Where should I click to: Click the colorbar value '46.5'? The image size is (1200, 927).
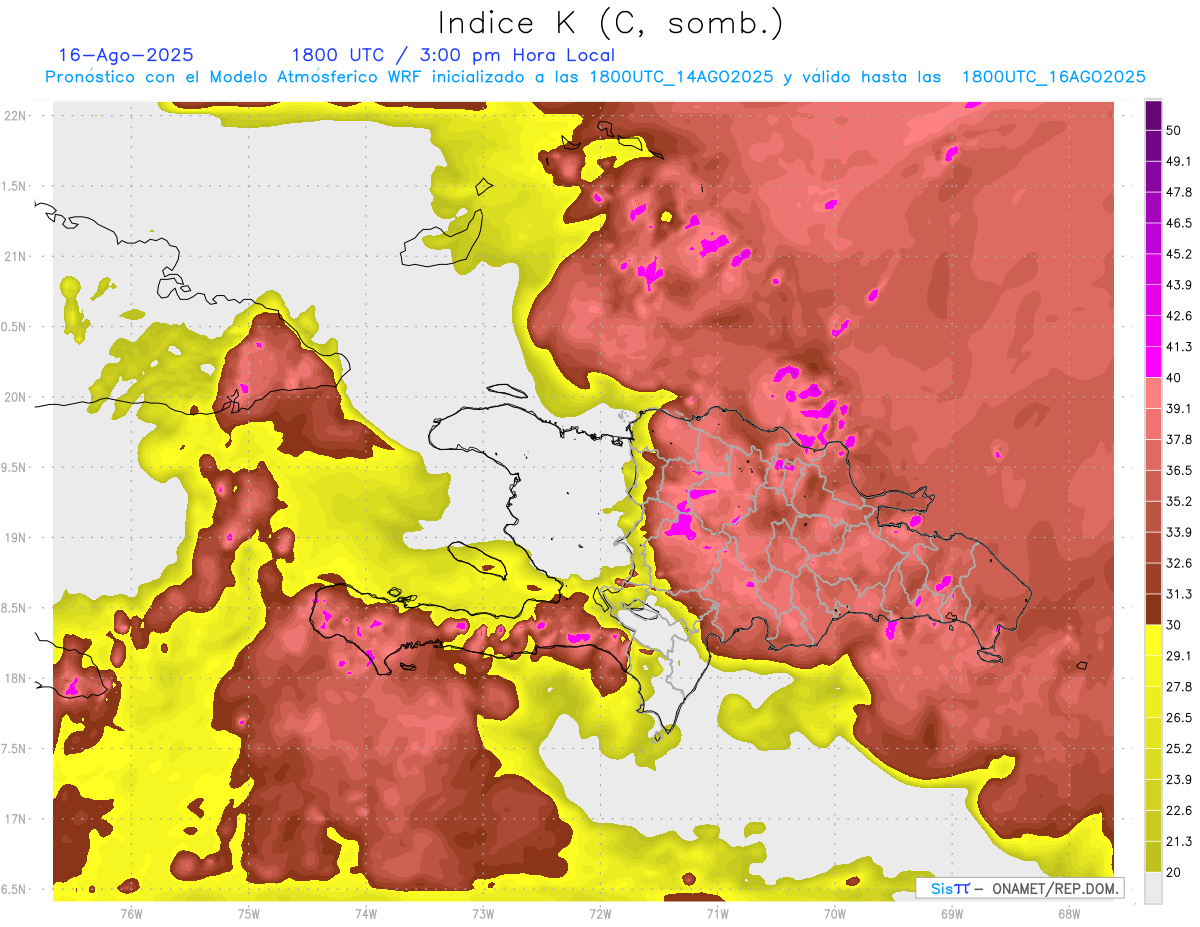point(1179,223)
